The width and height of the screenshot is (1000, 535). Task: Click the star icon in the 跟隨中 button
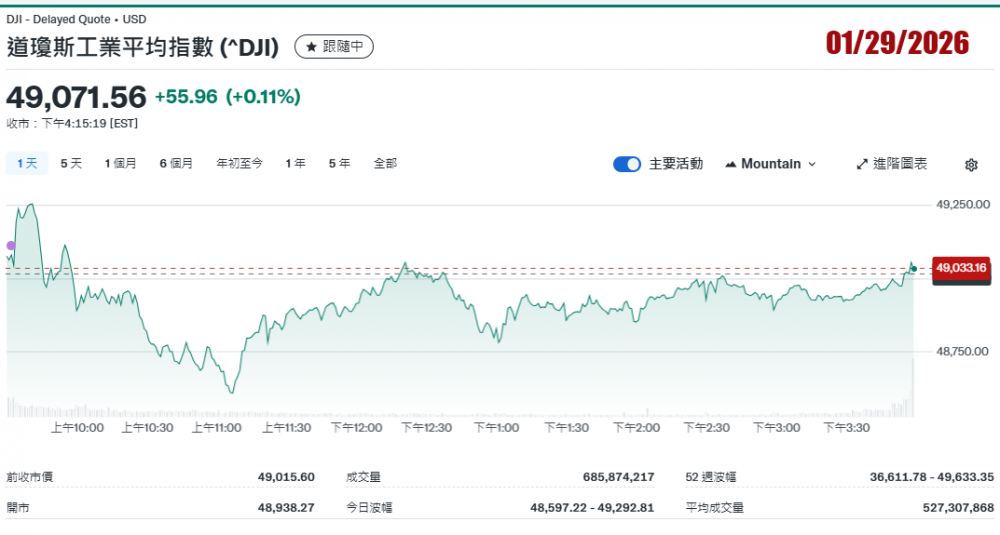click(x=311, y=46)
